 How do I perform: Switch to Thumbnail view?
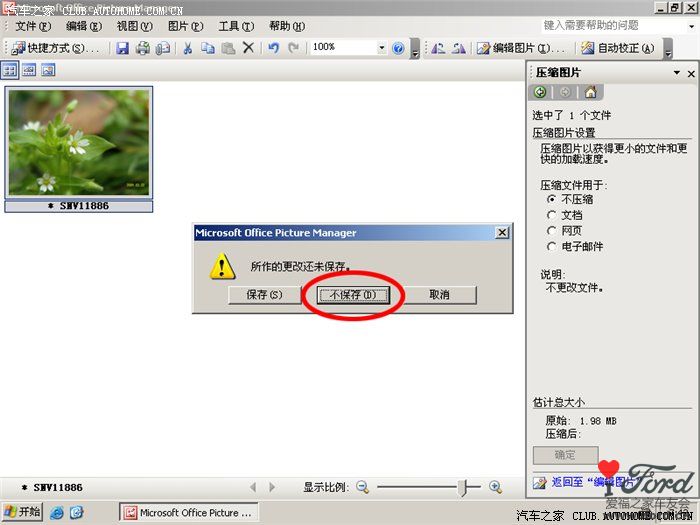[9, 70]
